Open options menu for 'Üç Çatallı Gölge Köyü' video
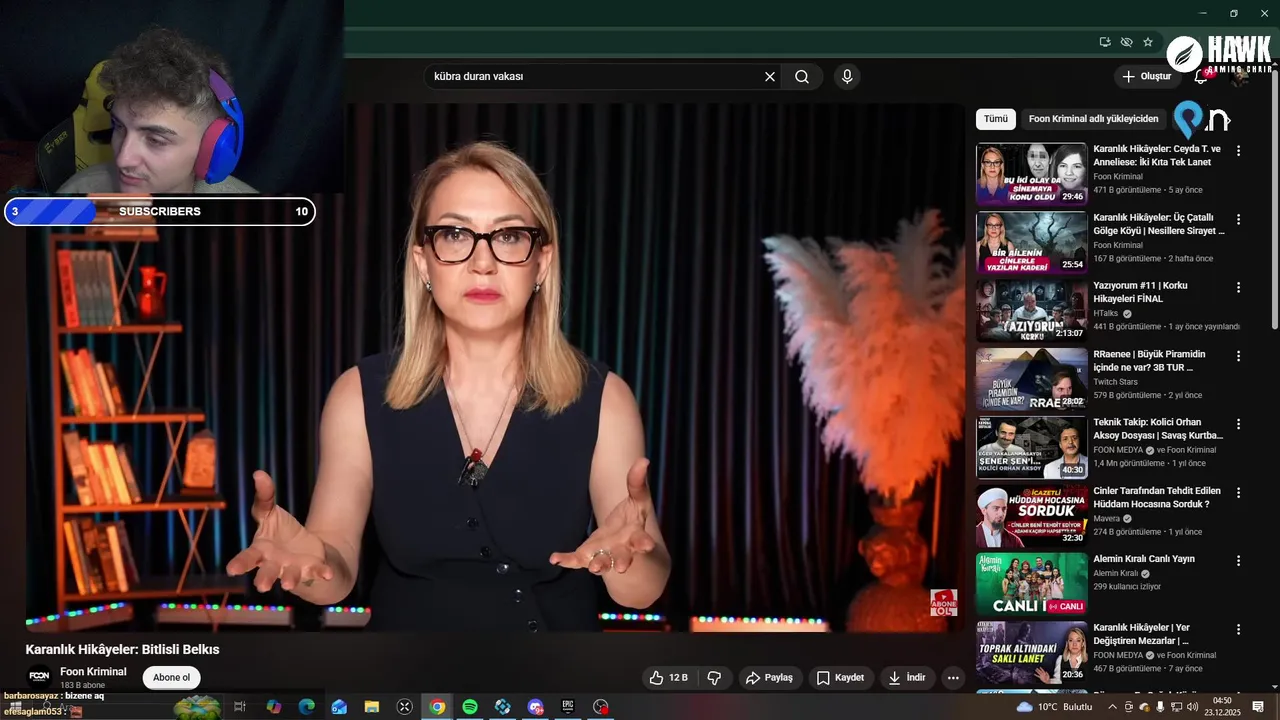Screen dimensions: 1280x720 1238,219
